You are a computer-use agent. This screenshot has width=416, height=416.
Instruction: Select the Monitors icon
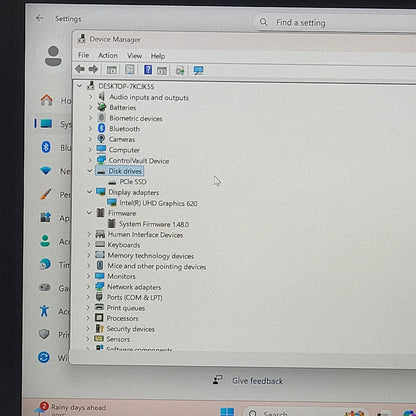click(x=100, y=276)
